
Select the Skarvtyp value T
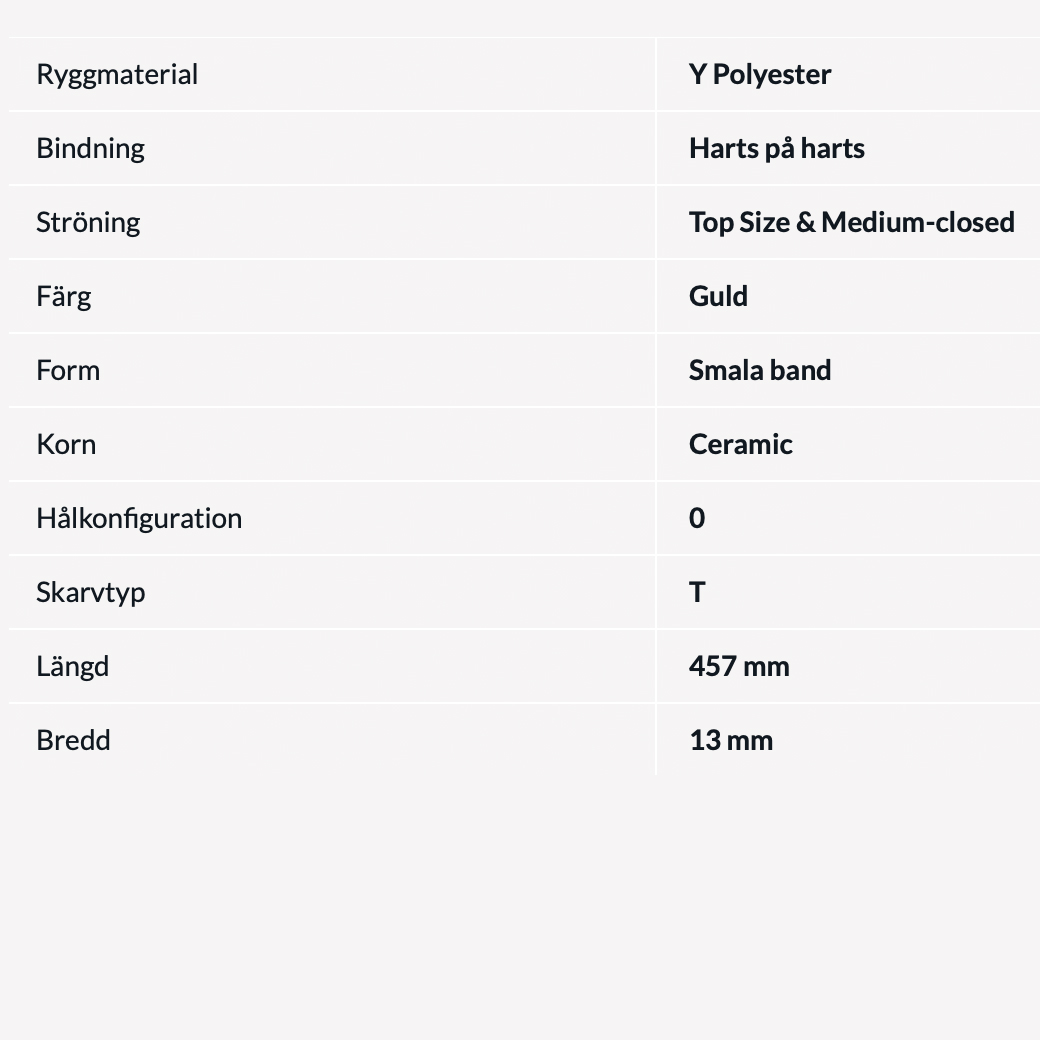tap(697, 592)
